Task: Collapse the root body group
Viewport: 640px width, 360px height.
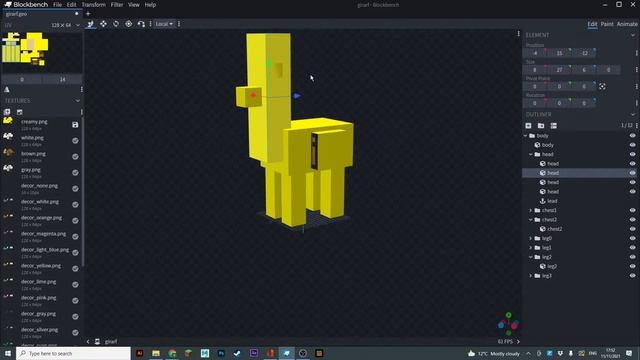Action: (526, 136)
